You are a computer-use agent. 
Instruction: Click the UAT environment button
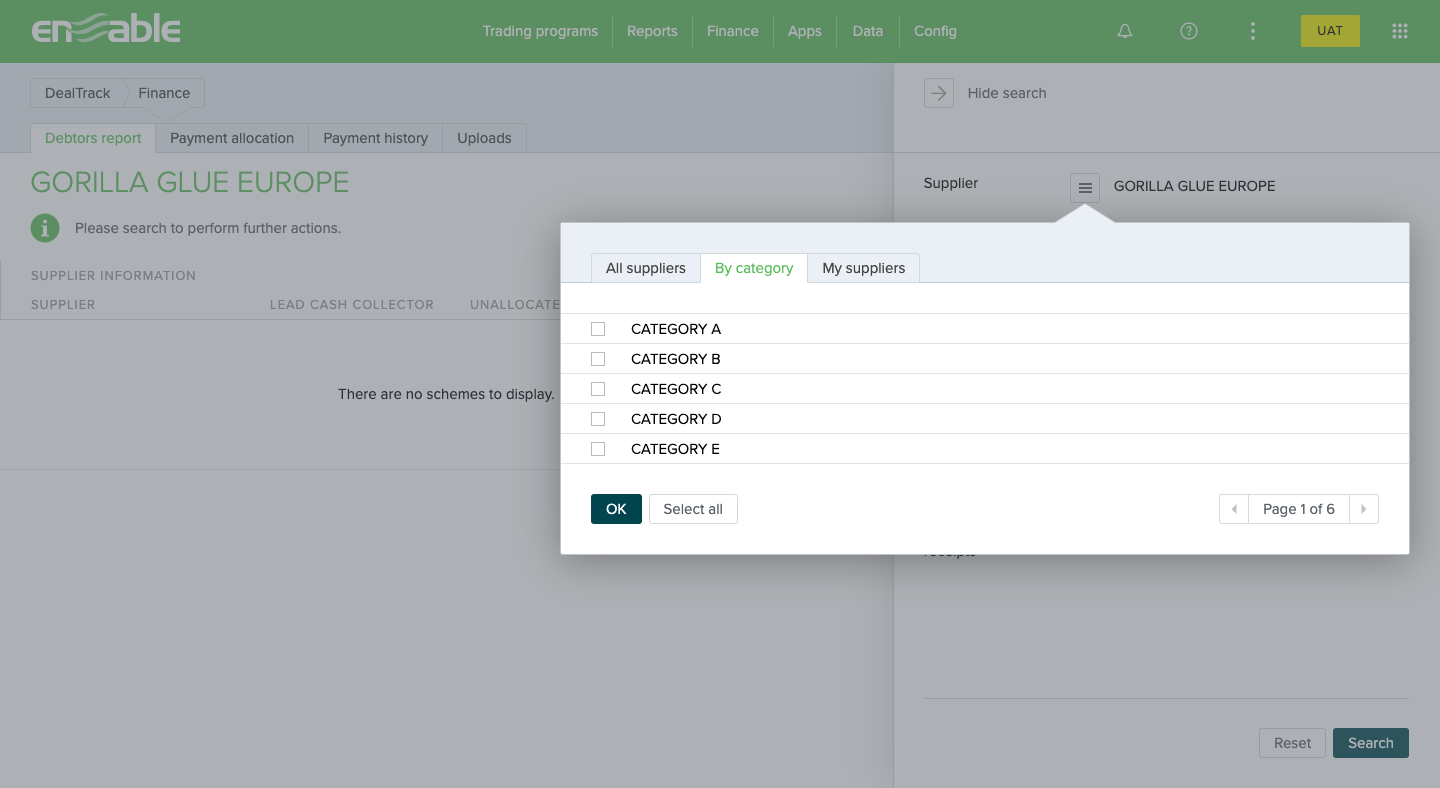1330,31
